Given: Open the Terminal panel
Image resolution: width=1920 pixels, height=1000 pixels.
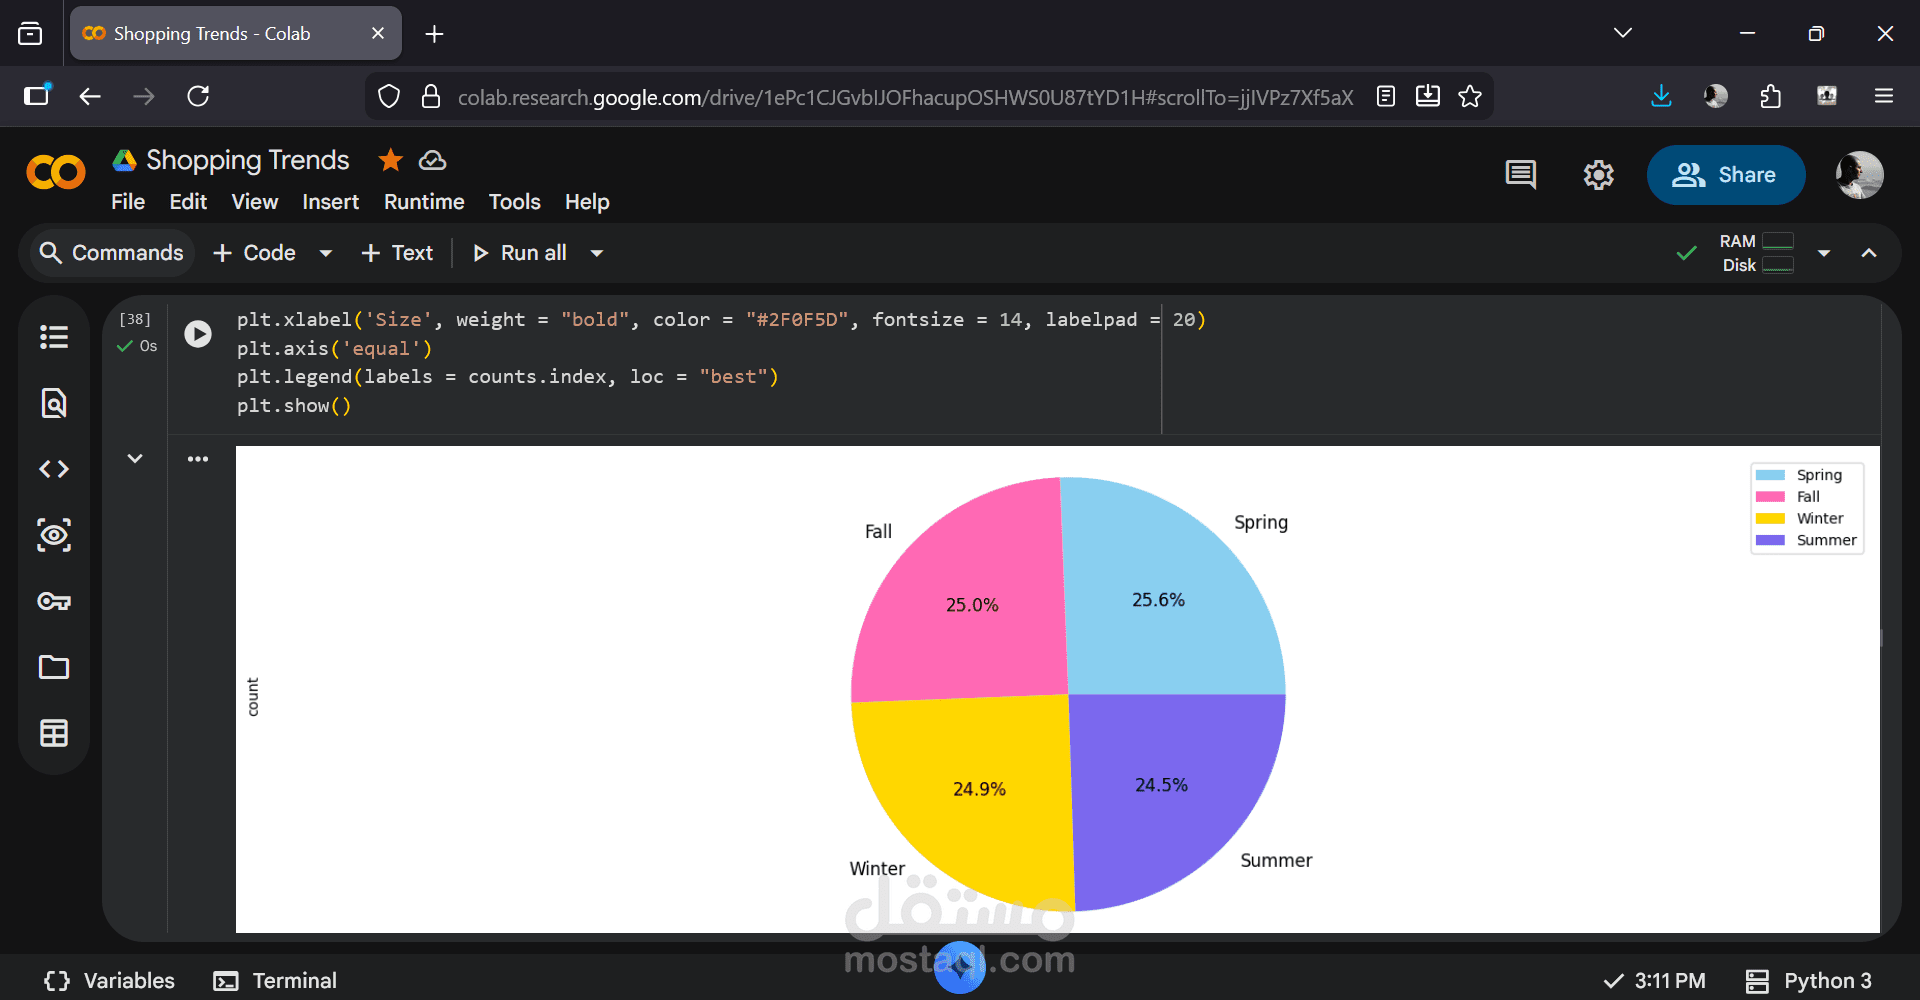Looking at the screenshot, I should (275, 981).
